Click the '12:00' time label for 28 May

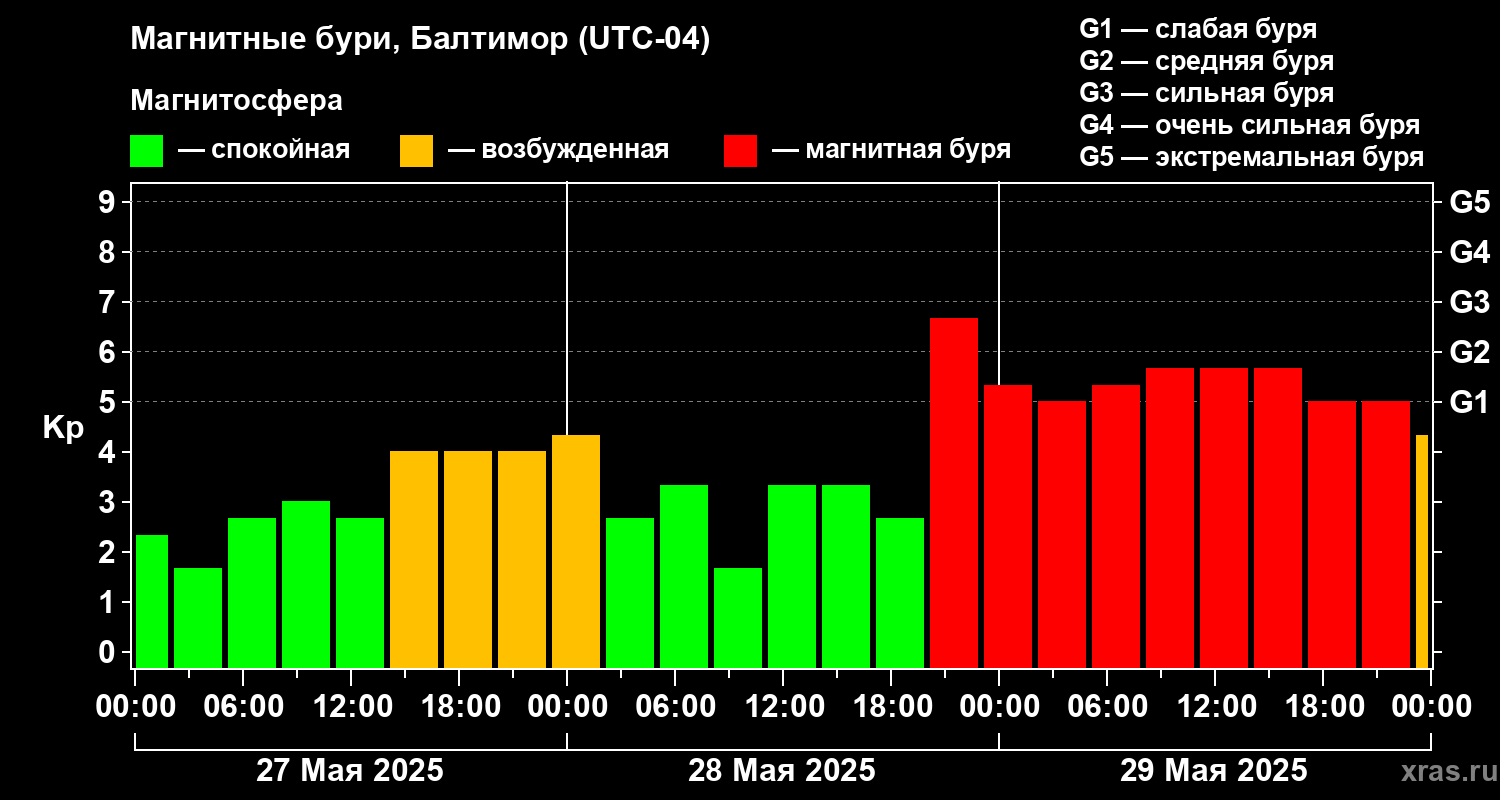(x=783, y=706)
